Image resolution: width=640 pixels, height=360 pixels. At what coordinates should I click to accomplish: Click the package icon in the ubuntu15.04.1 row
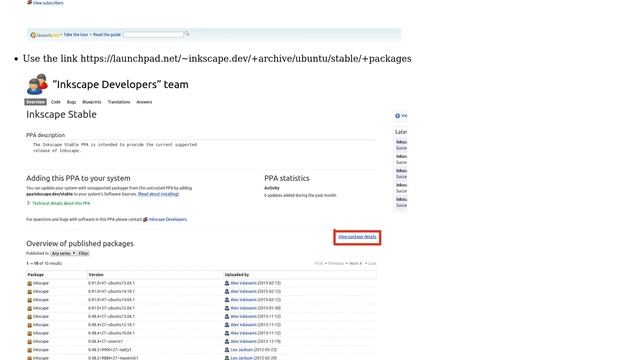(29, 283)
